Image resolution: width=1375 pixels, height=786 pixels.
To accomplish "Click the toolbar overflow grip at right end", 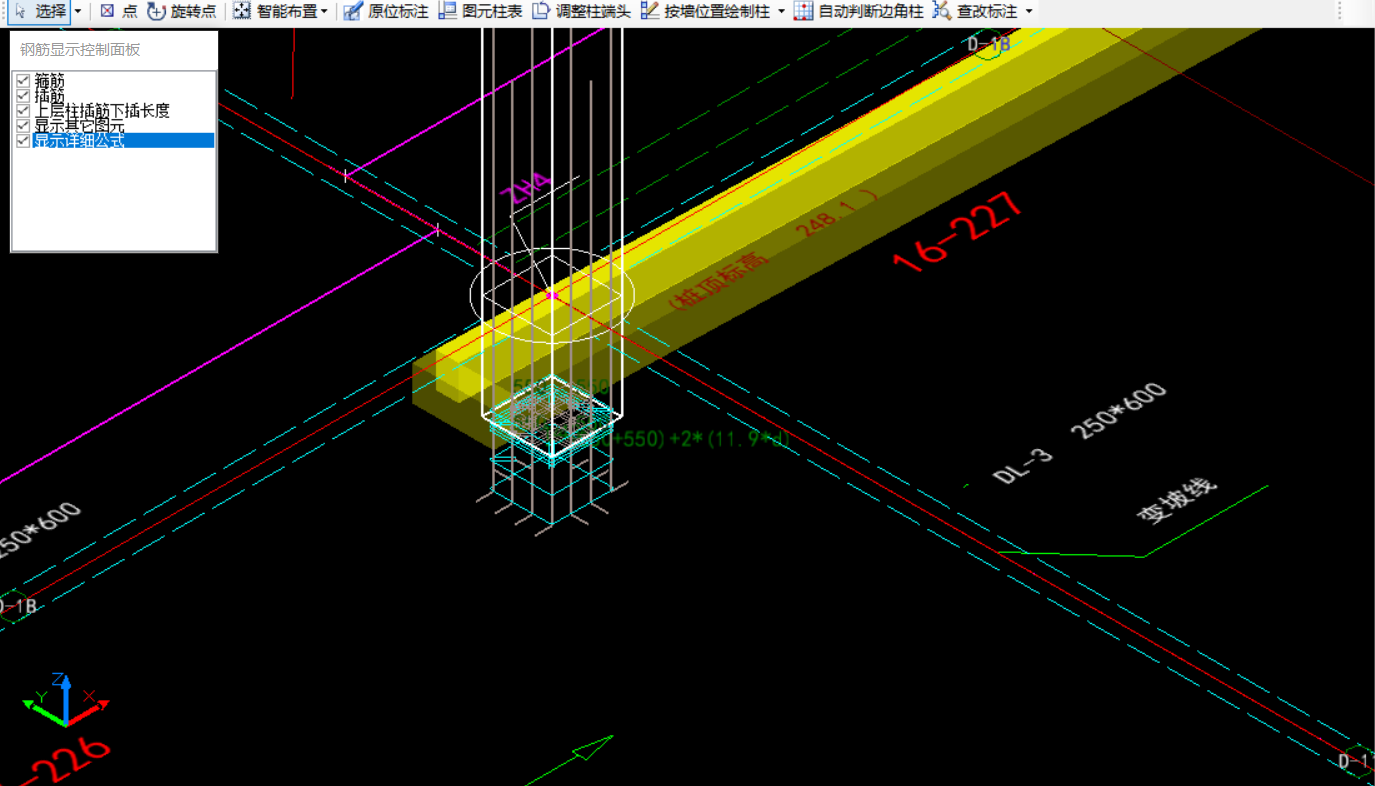I will click(x=1340, y=11).
